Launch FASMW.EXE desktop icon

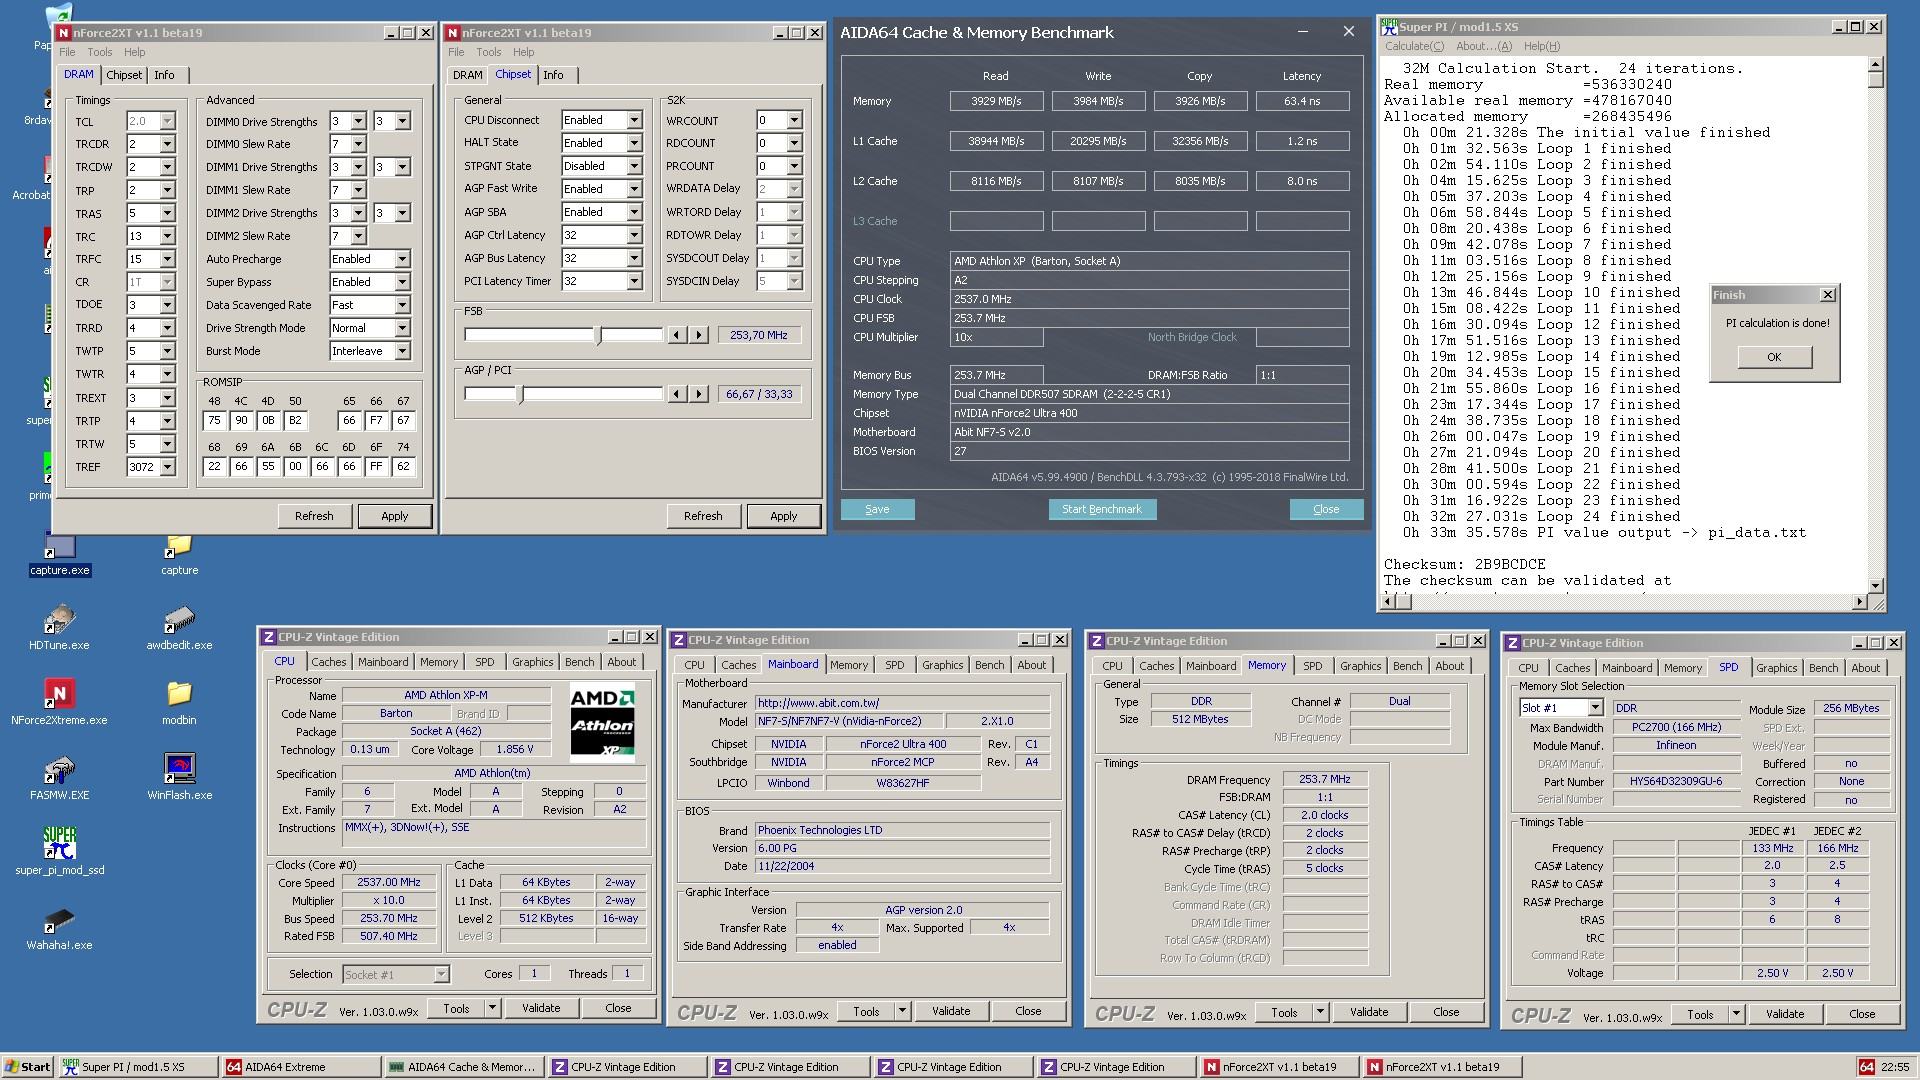(x=59, y=777)
